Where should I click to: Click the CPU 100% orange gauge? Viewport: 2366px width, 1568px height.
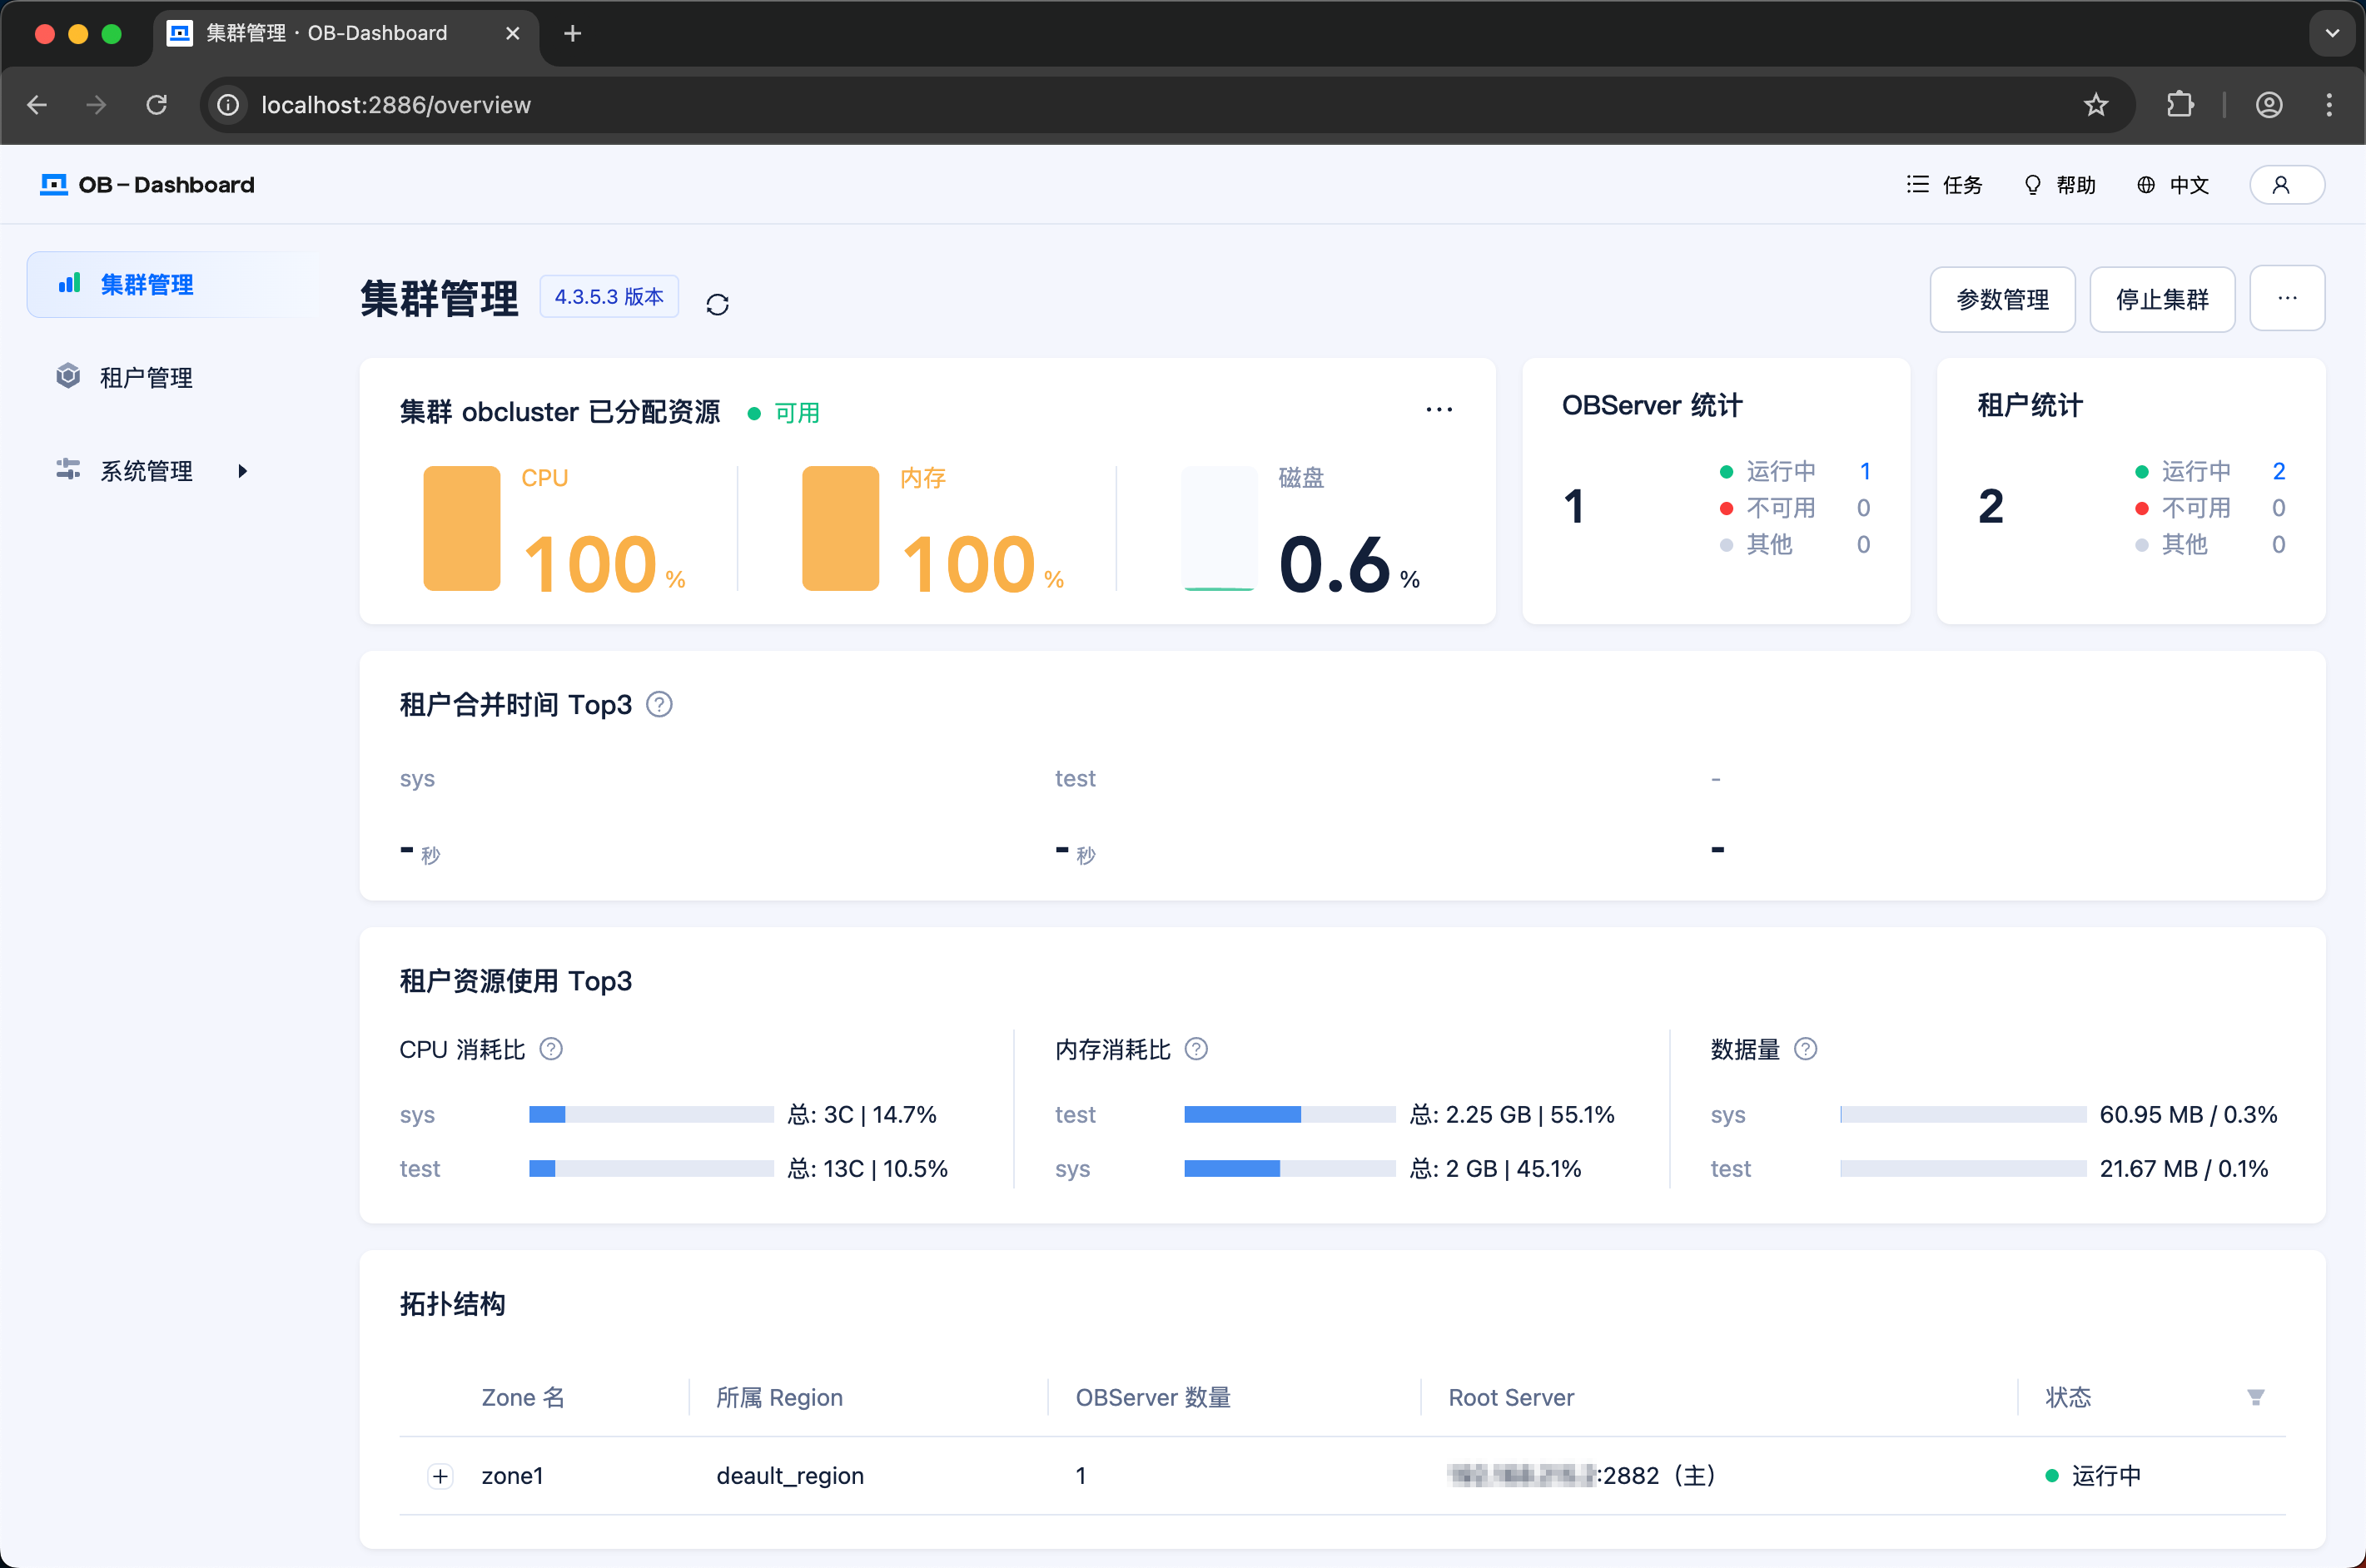(461, 528)
